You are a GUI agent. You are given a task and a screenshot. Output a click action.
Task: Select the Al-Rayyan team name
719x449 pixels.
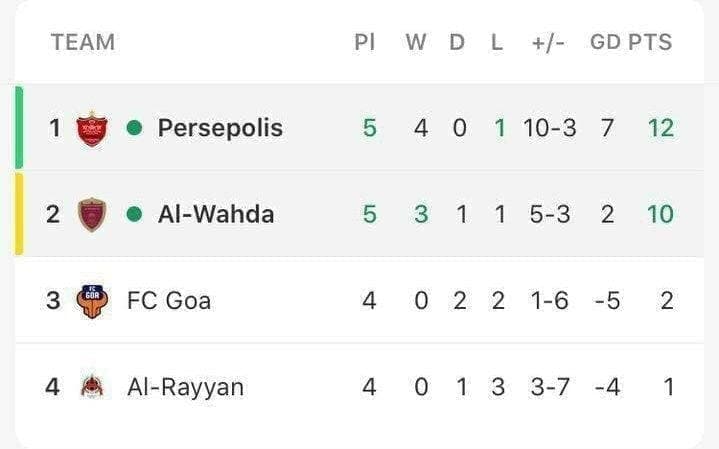(x=185, y=387)
